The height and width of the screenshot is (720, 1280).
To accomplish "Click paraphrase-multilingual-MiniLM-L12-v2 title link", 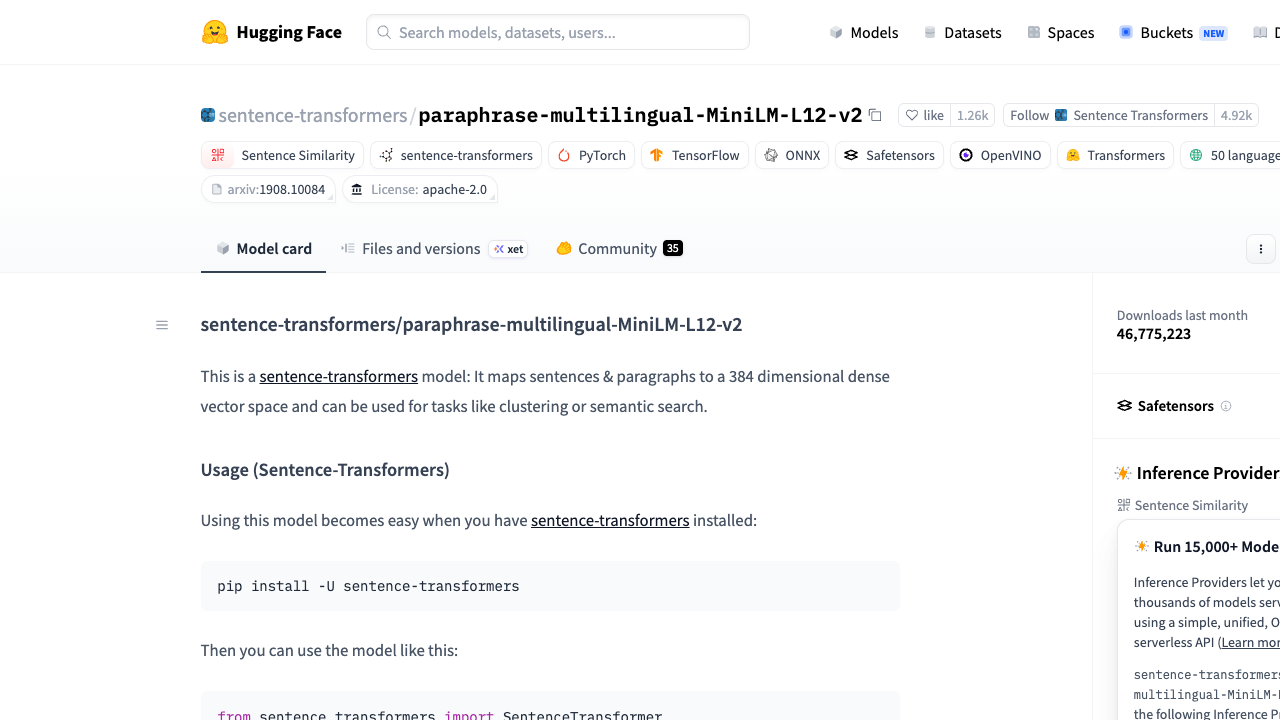I will [640, 115].
